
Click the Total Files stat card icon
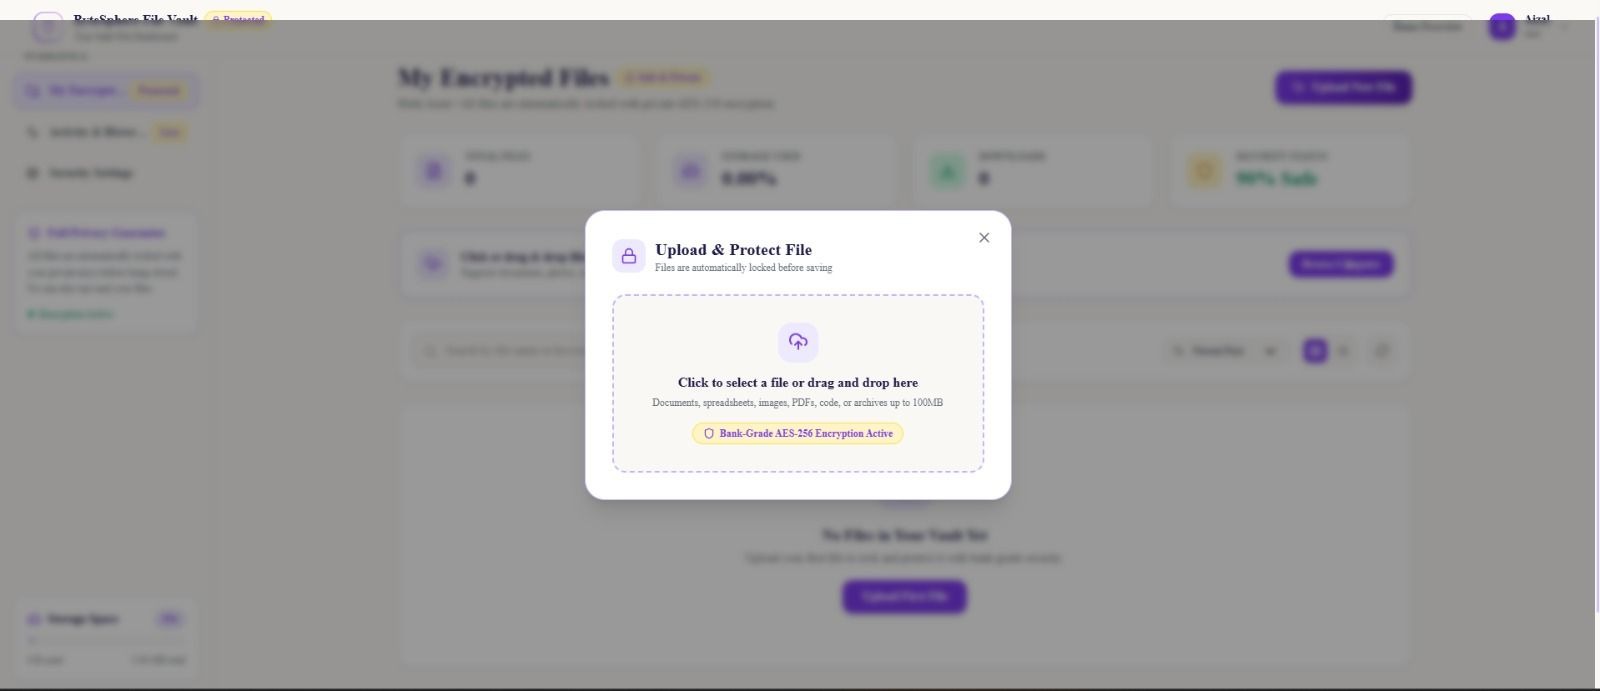click(434, 171)
